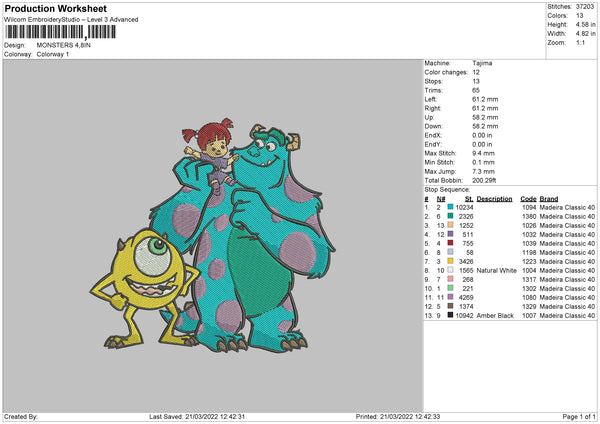Click the teal blue swatch for code 1094
Image resolution: width=600 pixels, height=424 pixels.
450,207
